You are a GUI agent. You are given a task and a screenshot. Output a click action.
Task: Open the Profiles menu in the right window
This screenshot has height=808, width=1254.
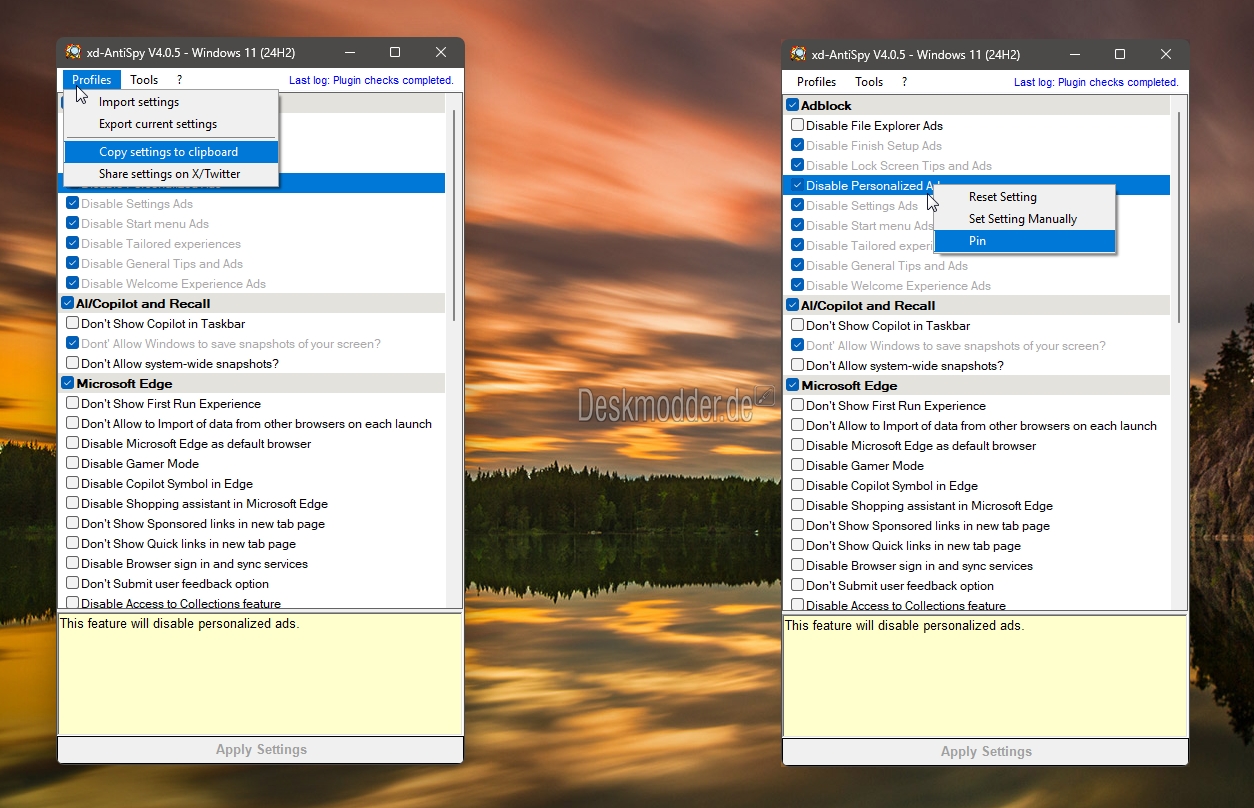point(817,82)
